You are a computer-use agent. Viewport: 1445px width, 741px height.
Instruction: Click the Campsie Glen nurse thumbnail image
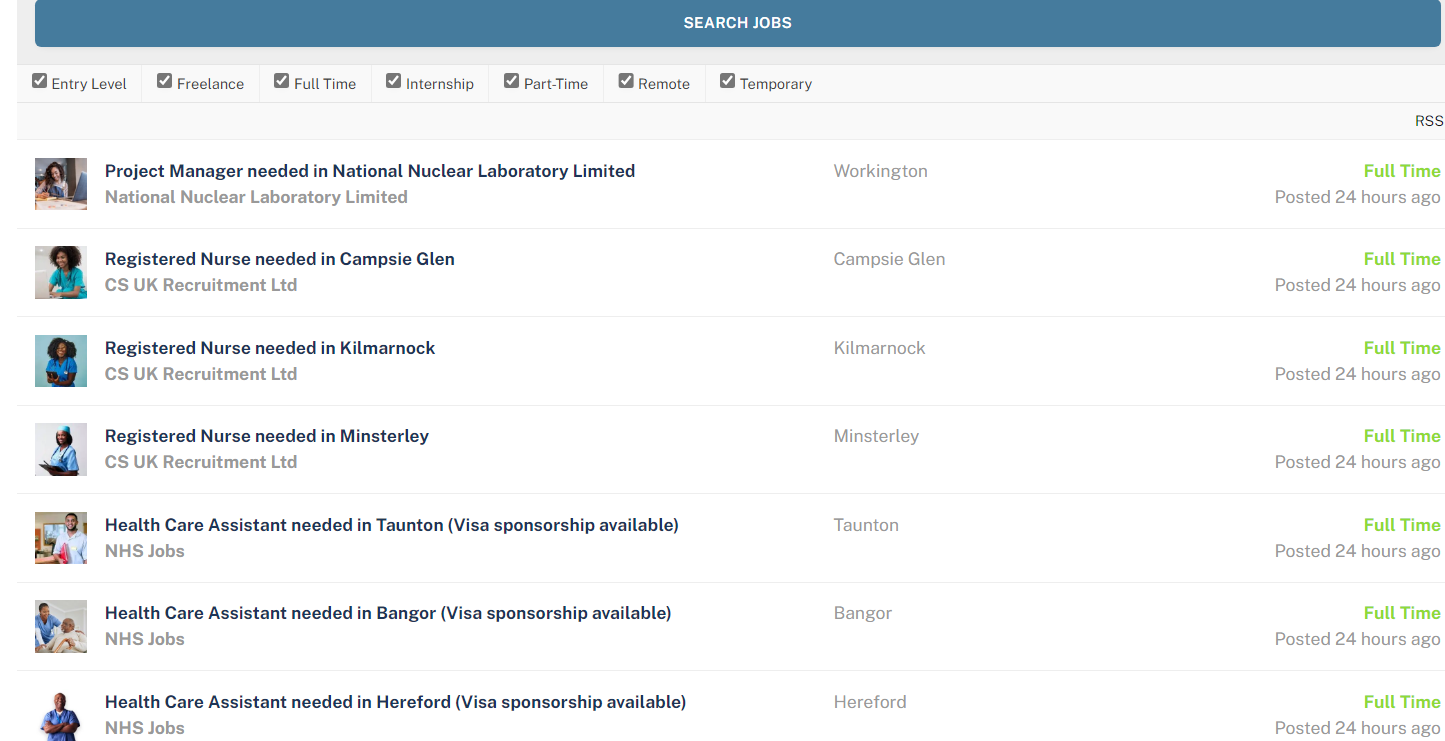[x=61, y=272]
